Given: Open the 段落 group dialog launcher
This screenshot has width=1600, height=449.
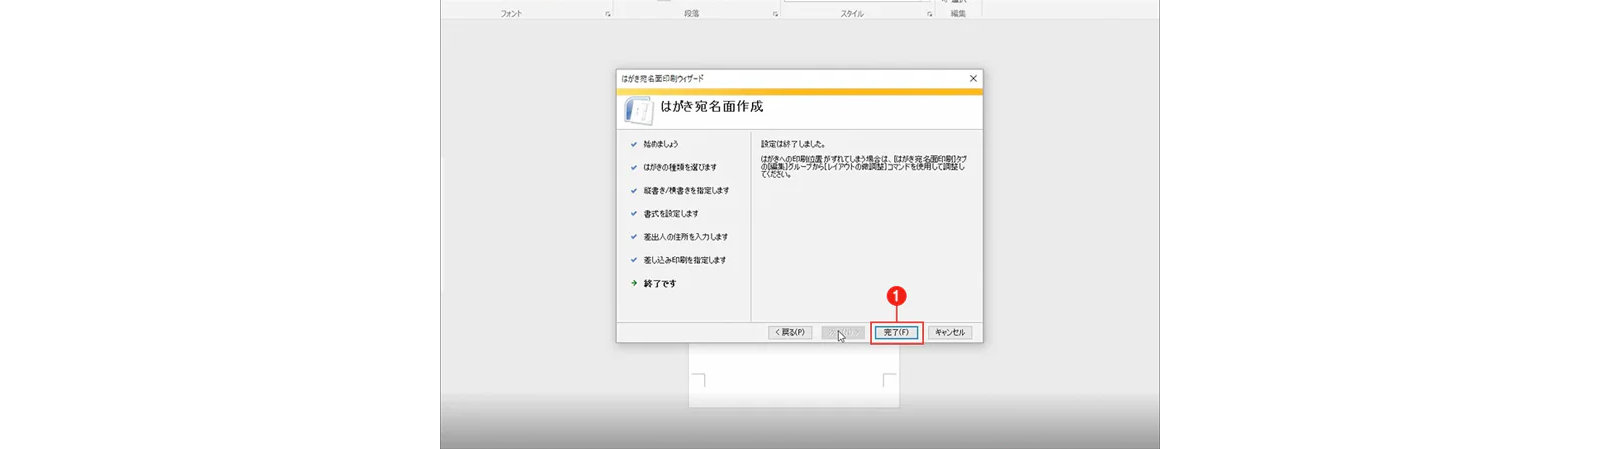Looking at the screenshot, I should coord(776,14).
